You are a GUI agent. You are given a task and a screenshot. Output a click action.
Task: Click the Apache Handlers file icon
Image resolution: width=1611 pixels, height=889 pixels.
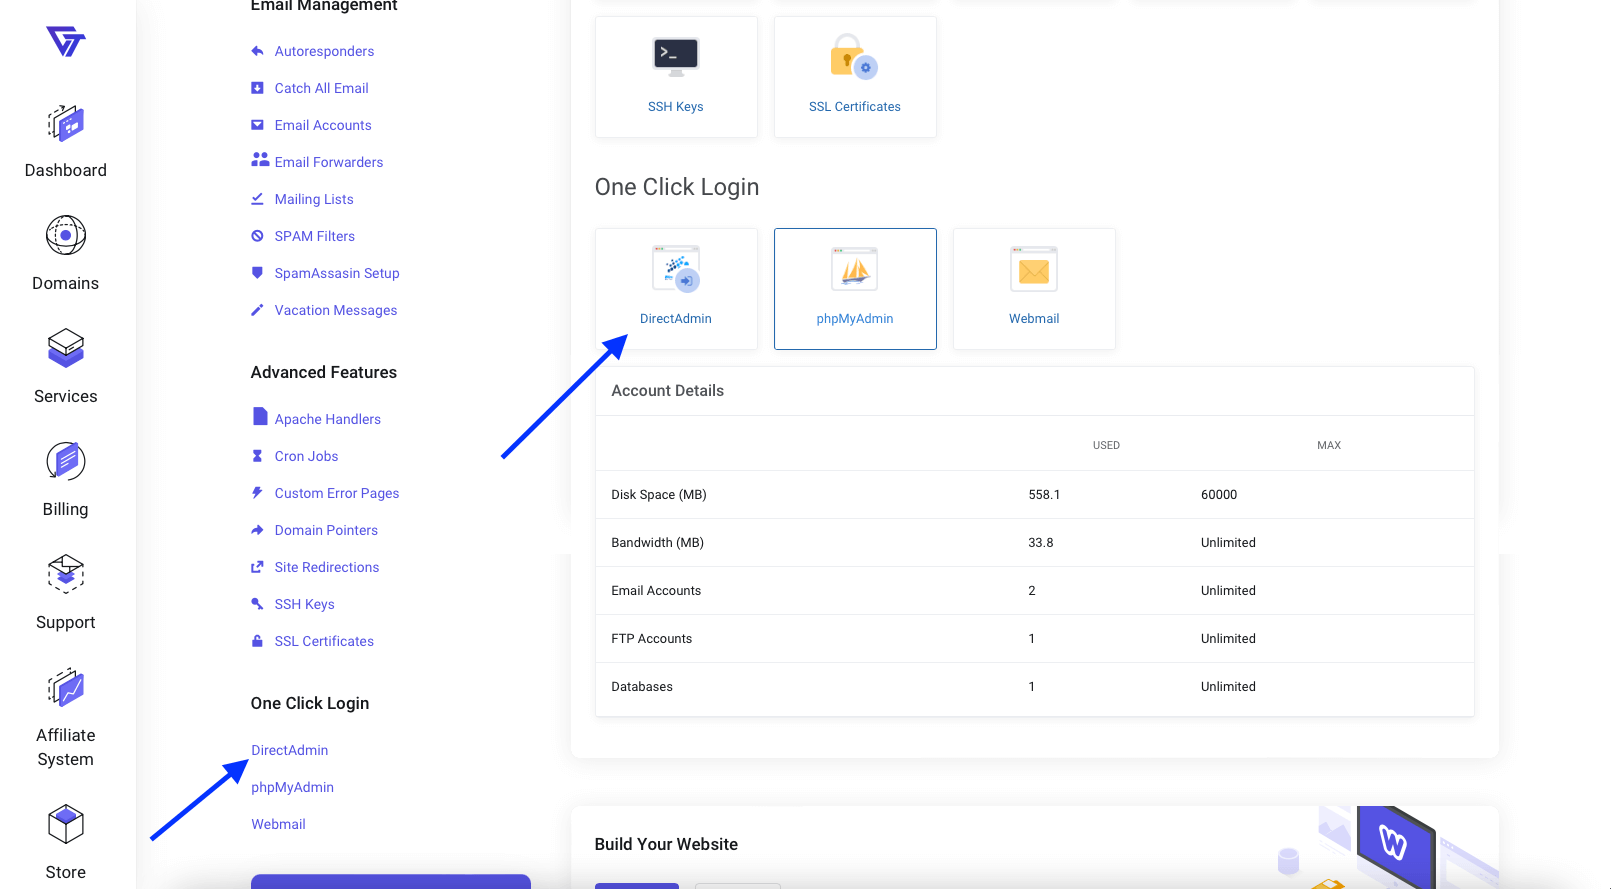260,416
